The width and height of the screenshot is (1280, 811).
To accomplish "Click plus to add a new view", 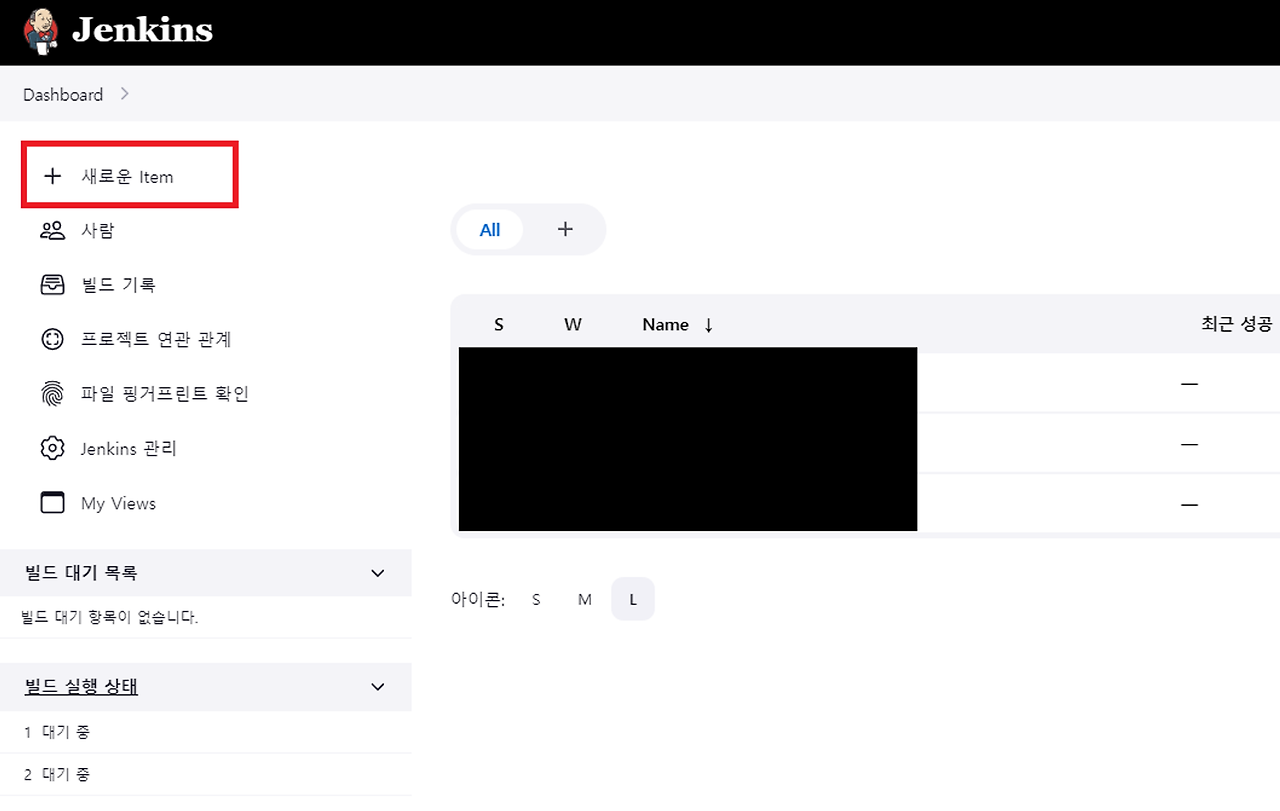I will 565,229.
